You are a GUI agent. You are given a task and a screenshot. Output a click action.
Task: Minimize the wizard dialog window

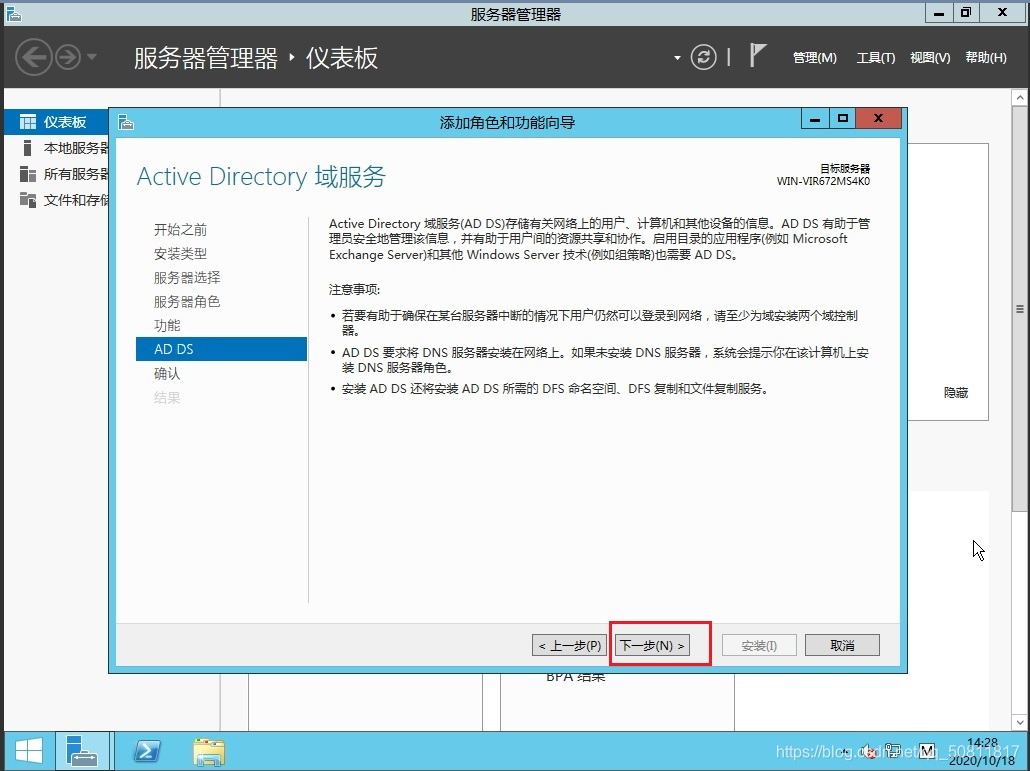point(815,119)
